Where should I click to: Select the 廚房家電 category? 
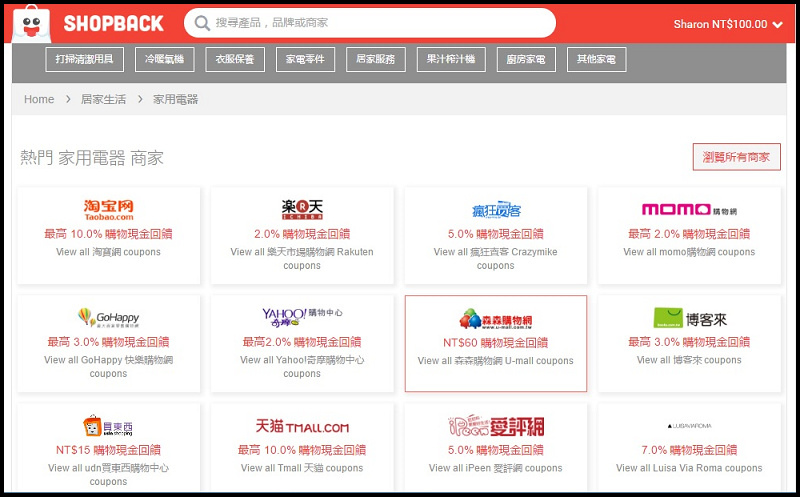pyautogui.click(x=526, y=59)
